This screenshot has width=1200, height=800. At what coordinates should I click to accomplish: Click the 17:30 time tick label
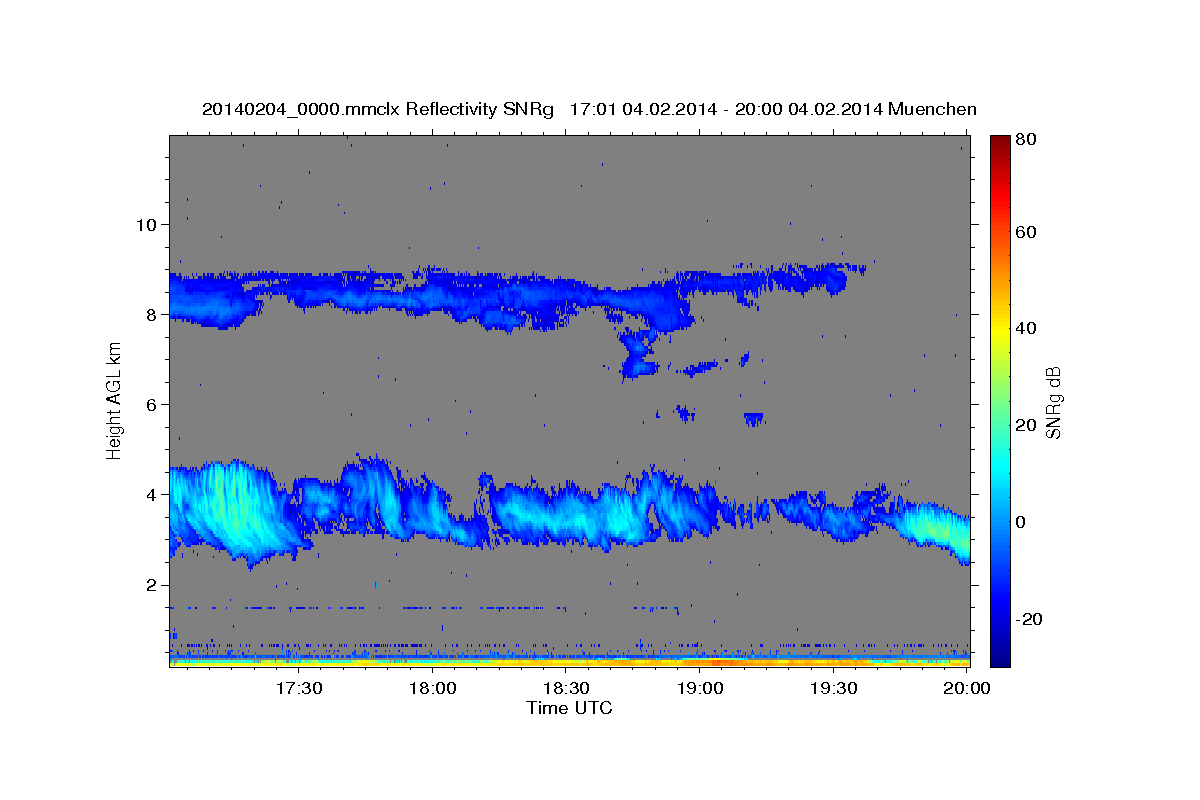tap(298, 688)
